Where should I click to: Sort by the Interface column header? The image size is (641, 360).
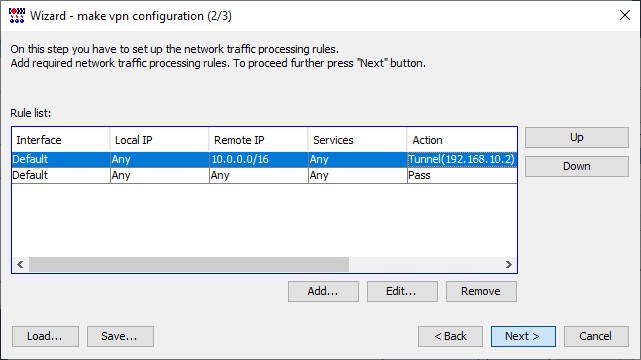coord(61,140)
